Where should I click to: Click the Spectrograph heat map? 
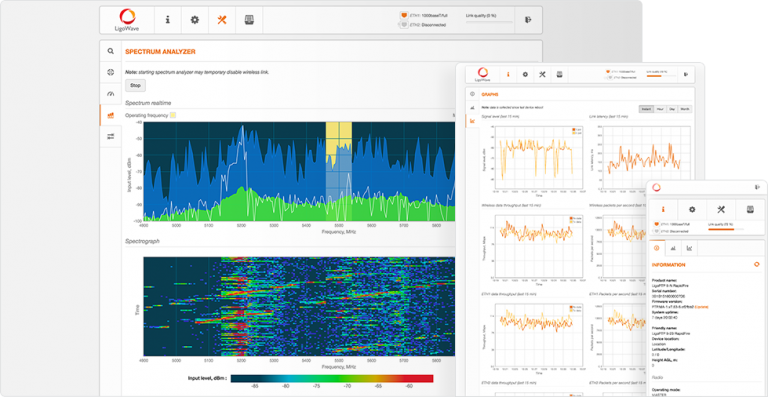[x=299, y=306]
